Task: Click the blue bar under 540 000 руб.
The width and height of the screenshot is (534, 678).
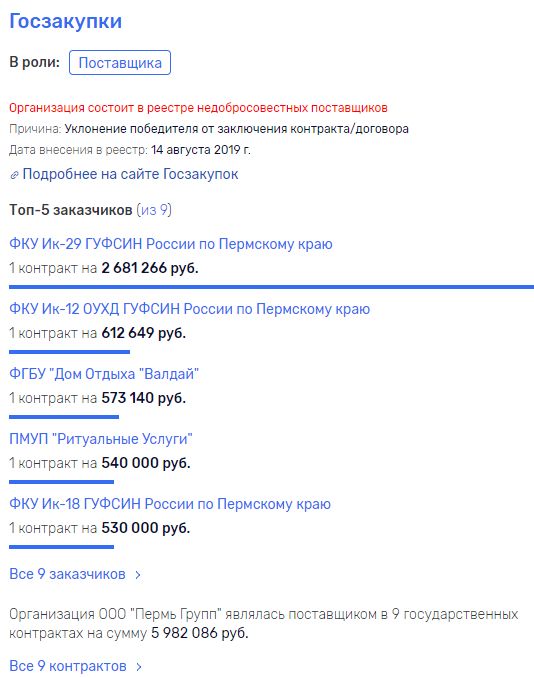Action: tap(61, 482)
